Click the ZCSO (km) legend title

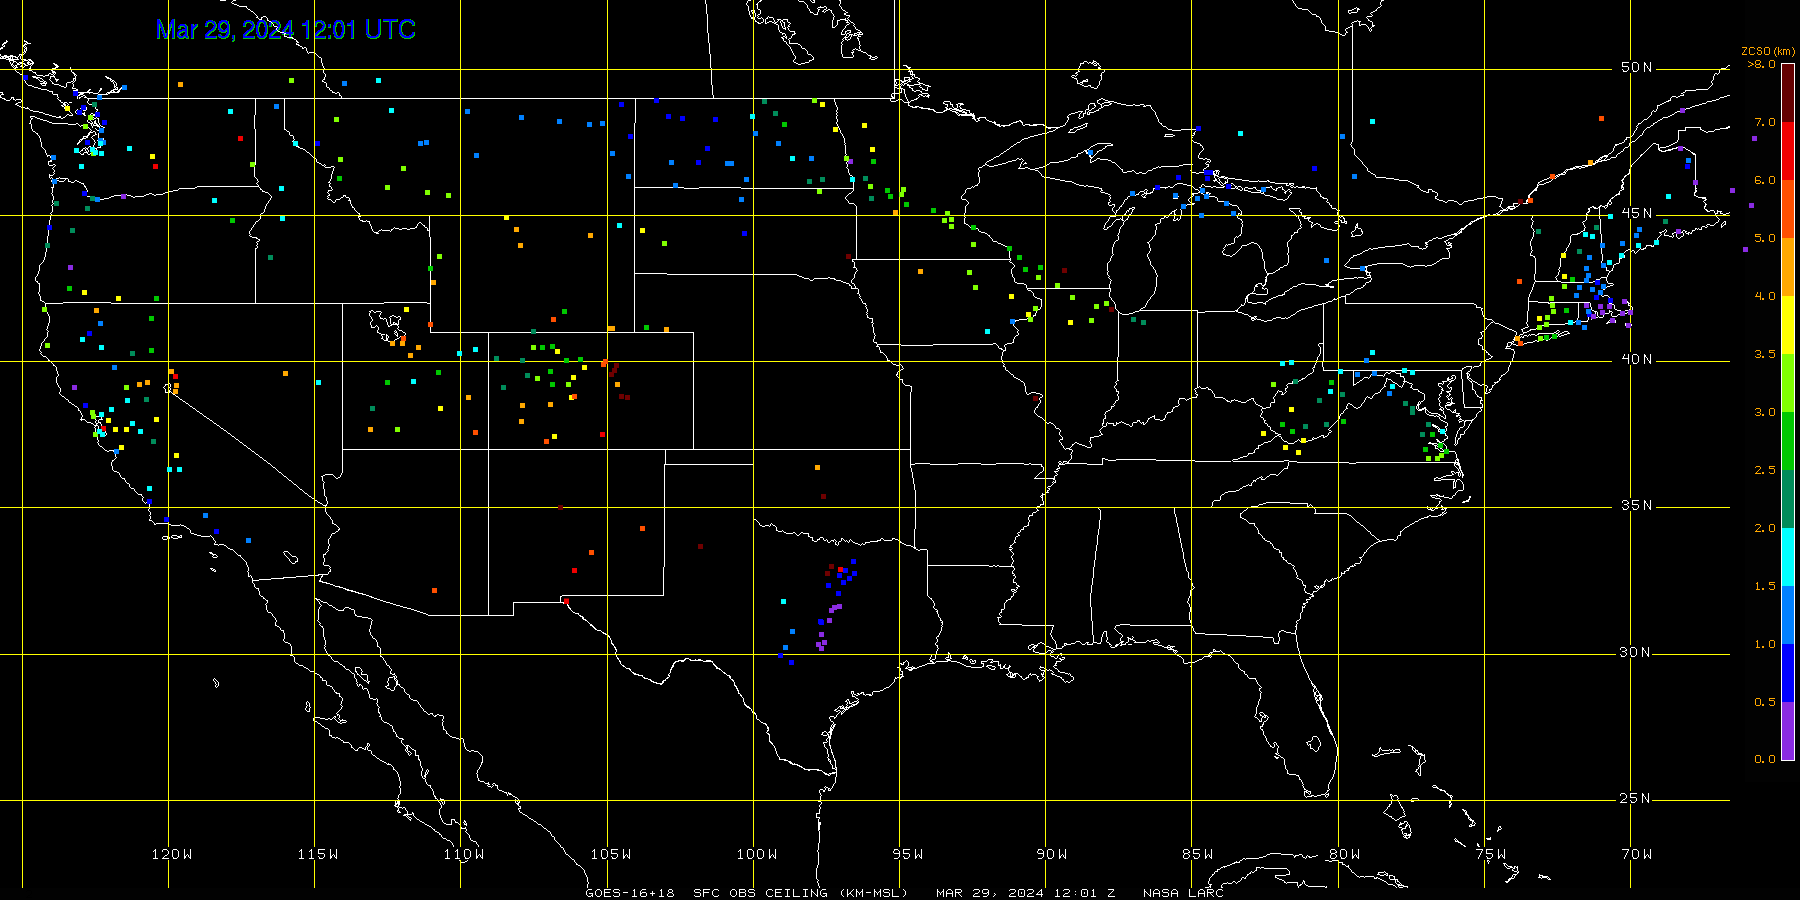(1768, 52)
